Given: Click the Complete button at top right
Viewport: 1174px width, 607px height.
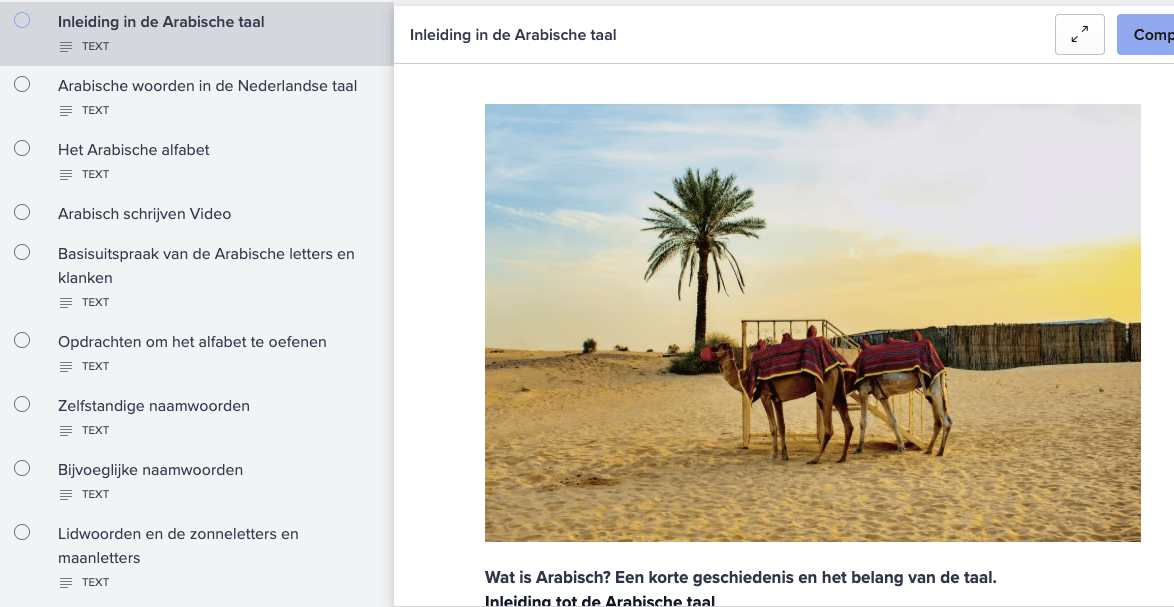Looking at the screenshot, I should click(1146, 34).
